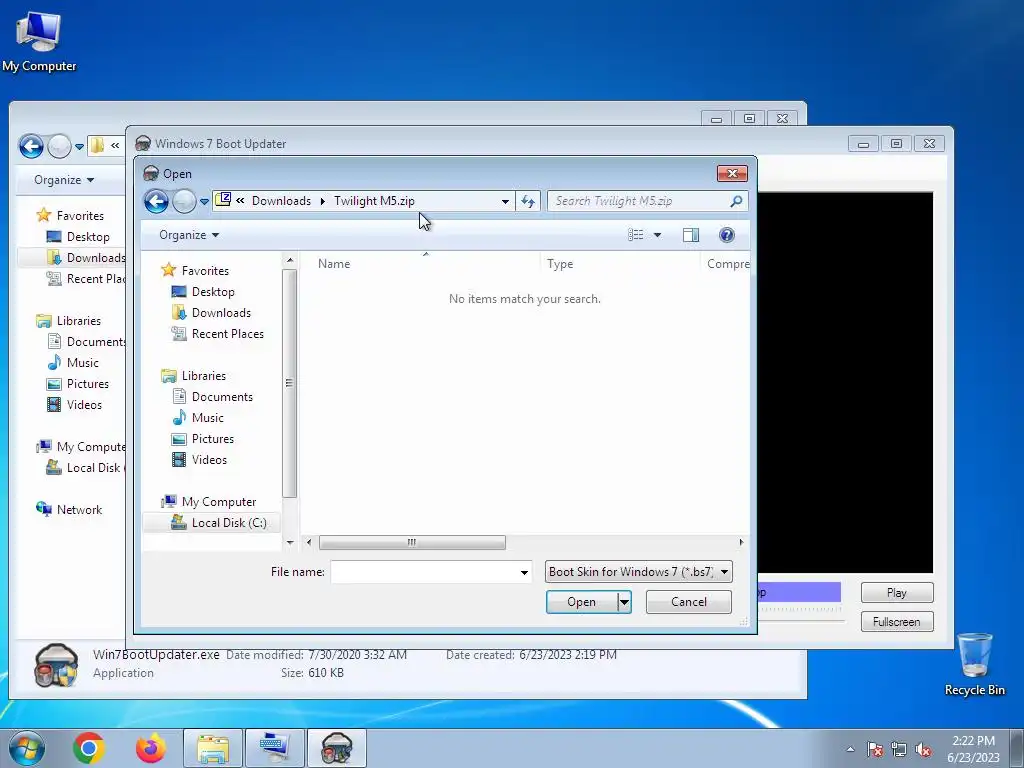The image size is (1024, 768).
Task: Open Boot Skin file type dropdown
Action: tap(638, 571)
